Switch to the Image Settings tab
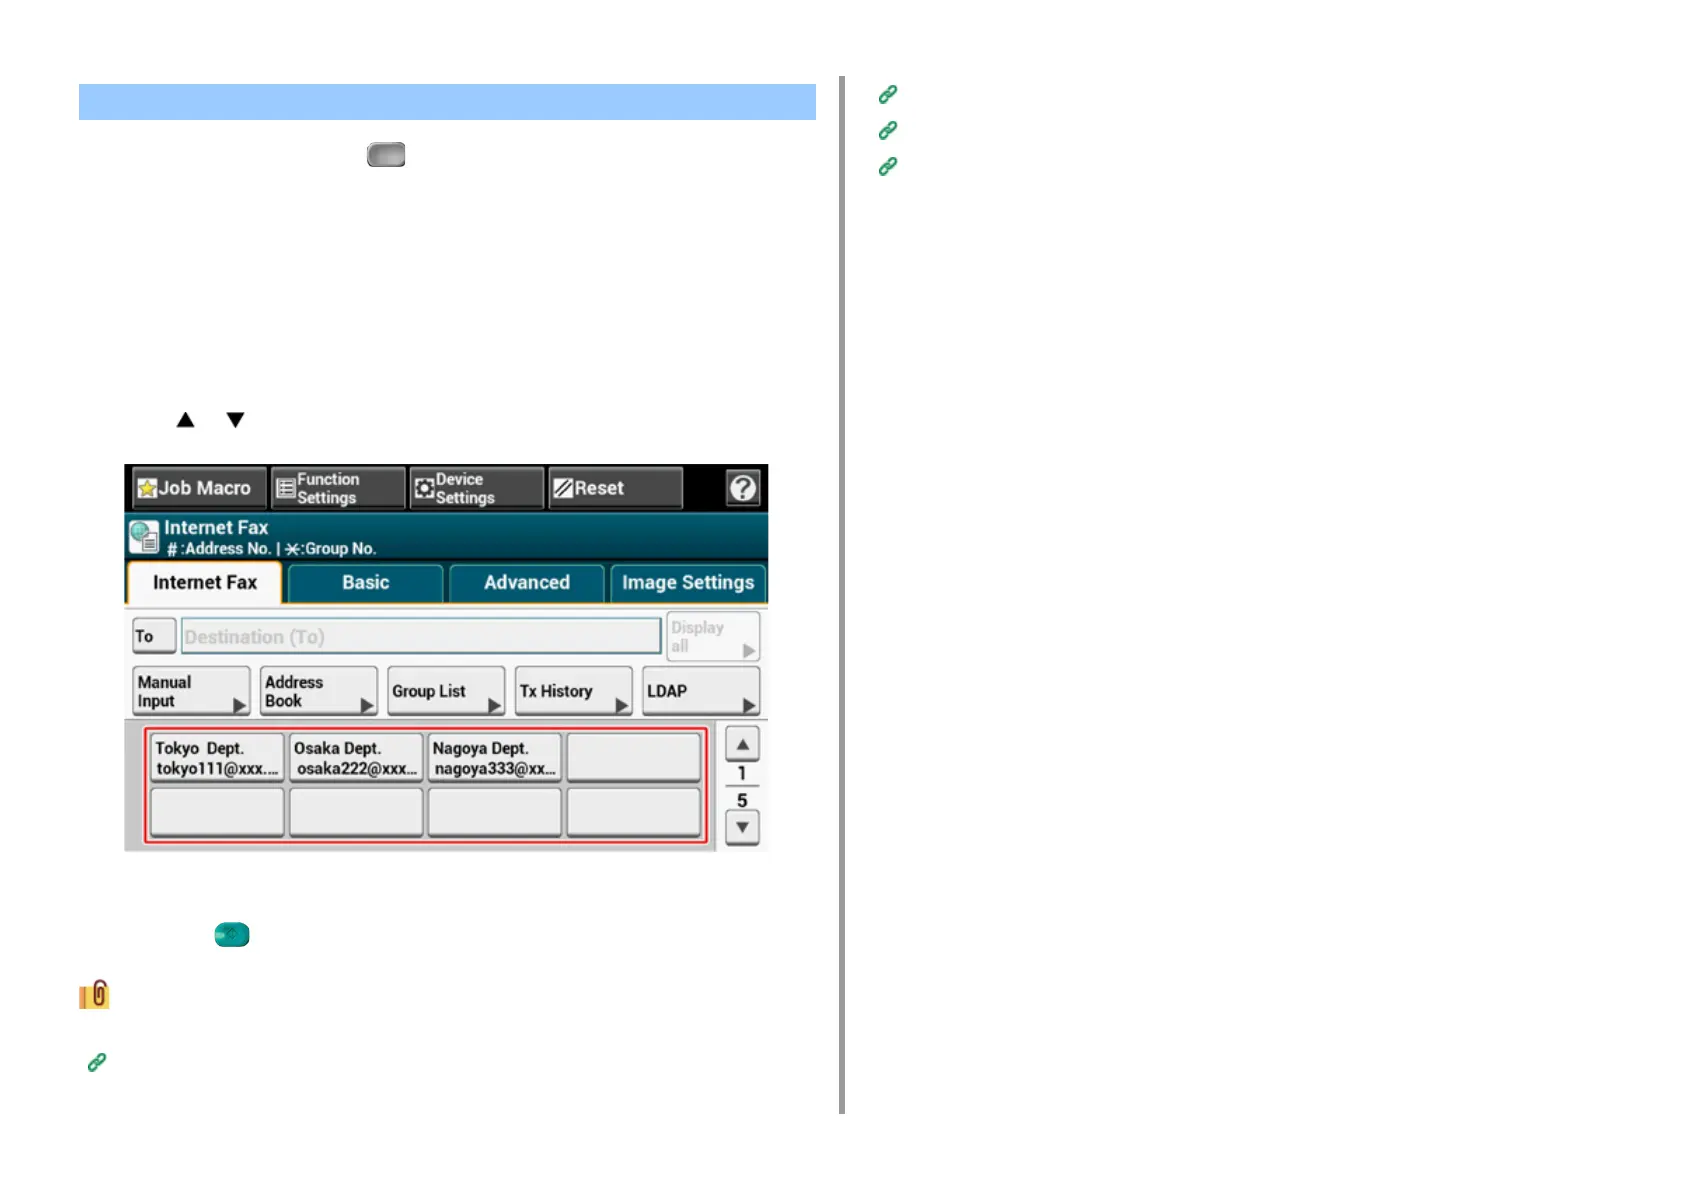The image size is (1684, 1190). [x=688, y=583]
